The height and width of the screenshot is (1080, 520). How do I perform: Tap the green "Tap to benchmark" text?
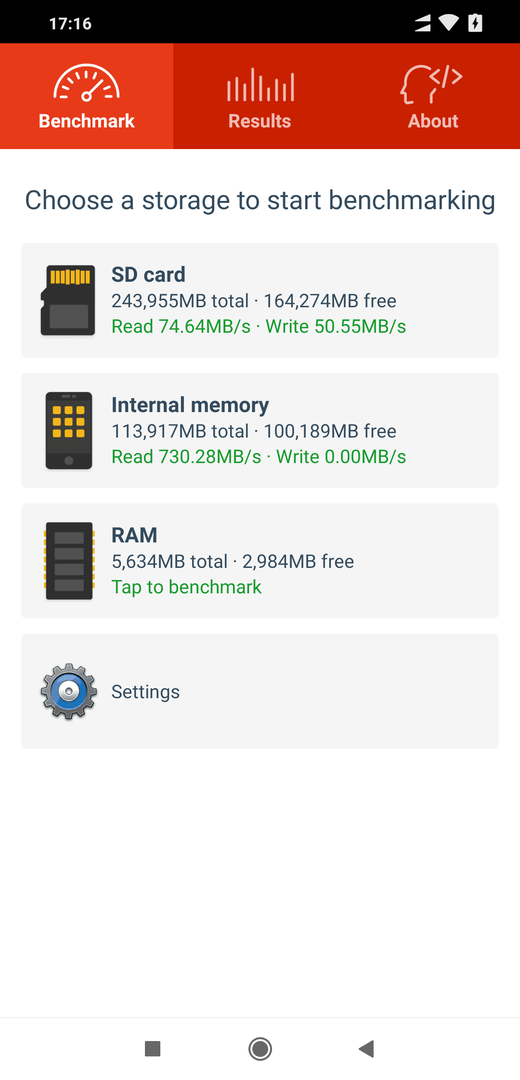point(187,587)
